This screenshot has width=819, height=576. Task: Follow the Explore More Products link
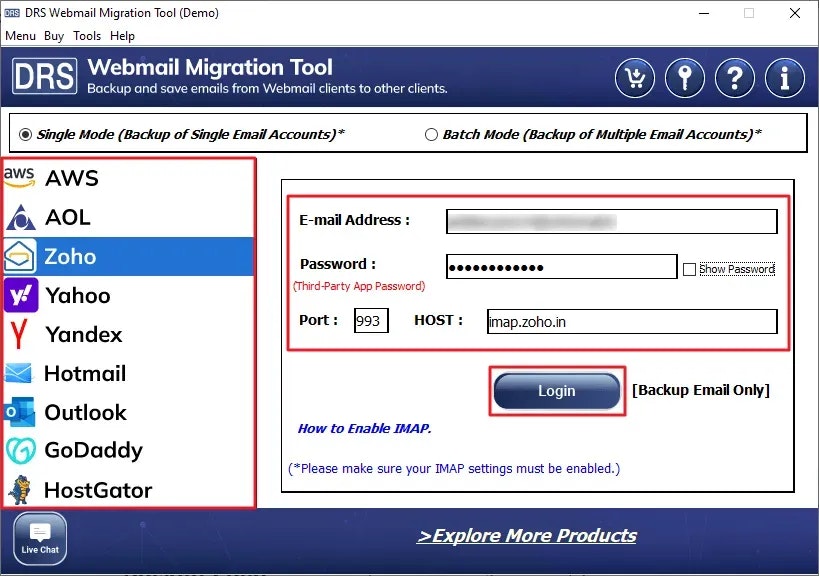tap(527, 536)
